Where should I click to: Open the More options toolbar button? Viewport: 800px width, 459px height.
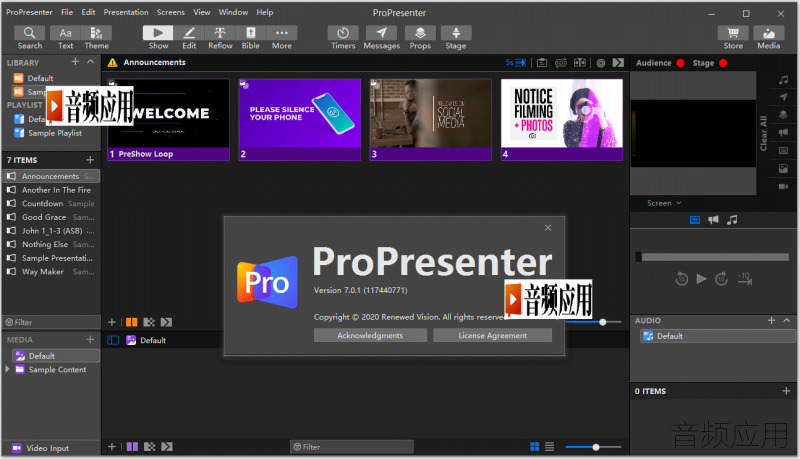click(x=282, y=38)
